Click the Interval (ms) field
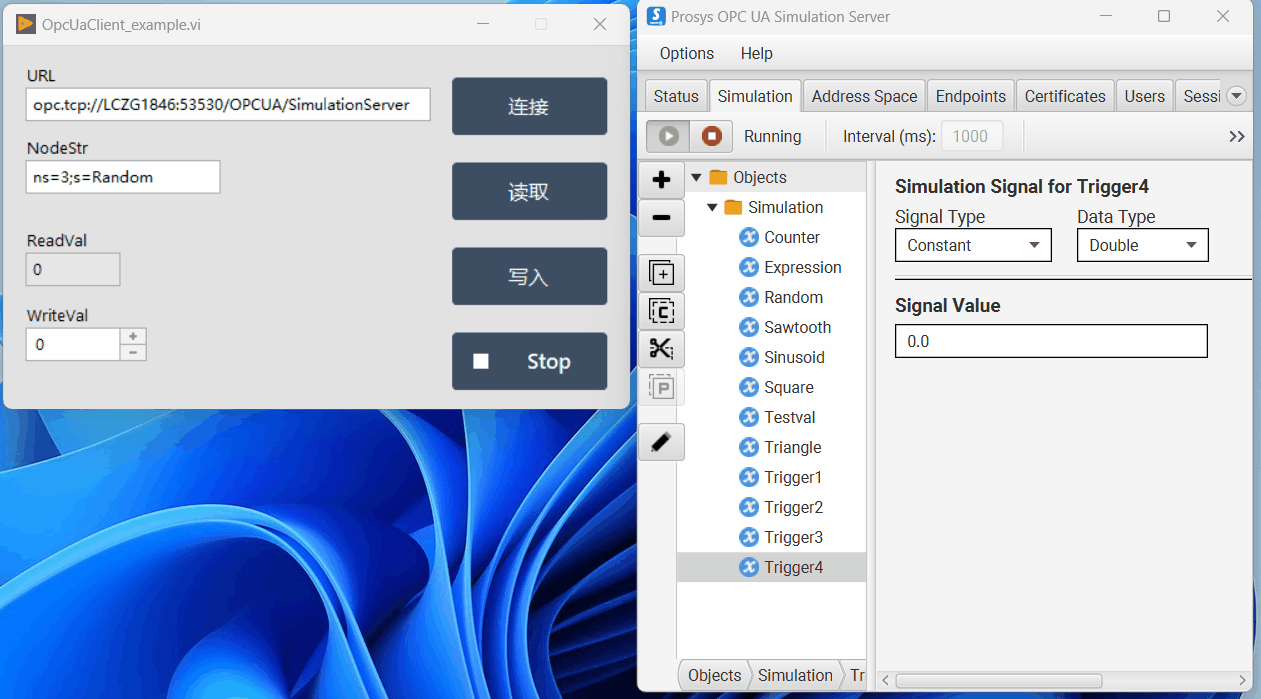 [970, 136]
